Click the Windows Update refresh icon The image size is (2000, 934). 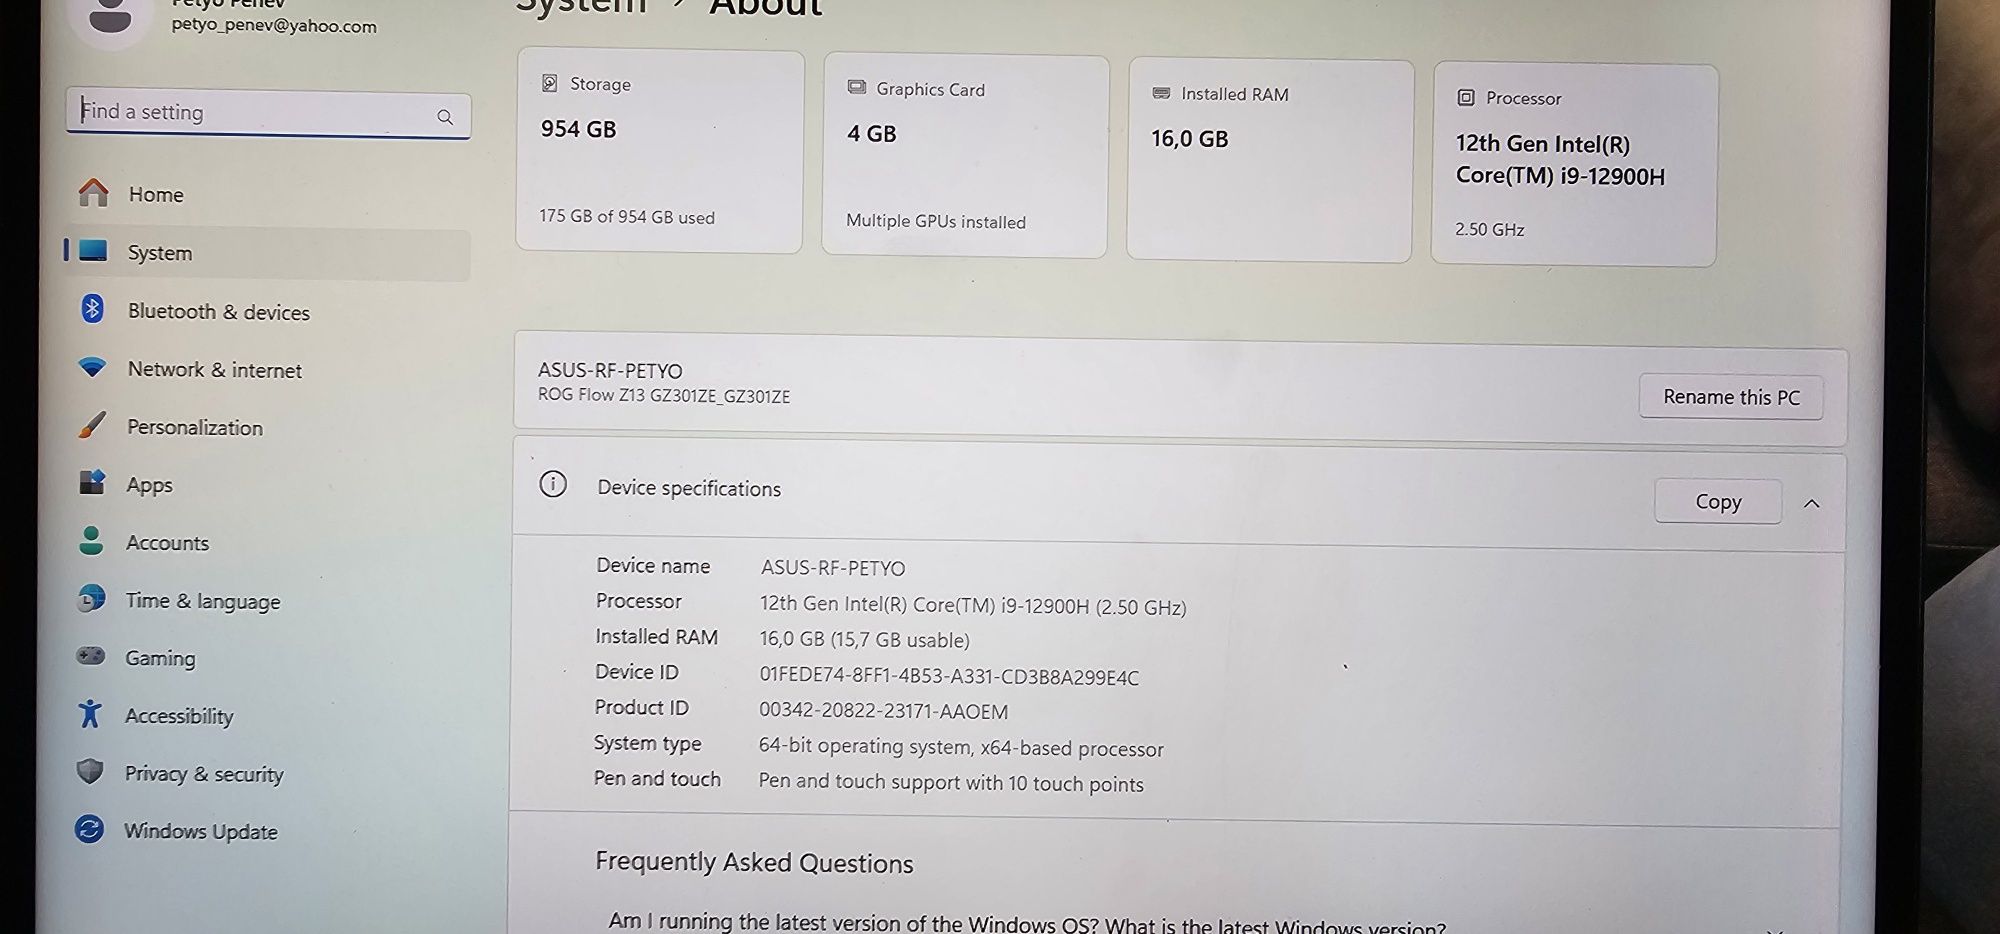(89, 829)
